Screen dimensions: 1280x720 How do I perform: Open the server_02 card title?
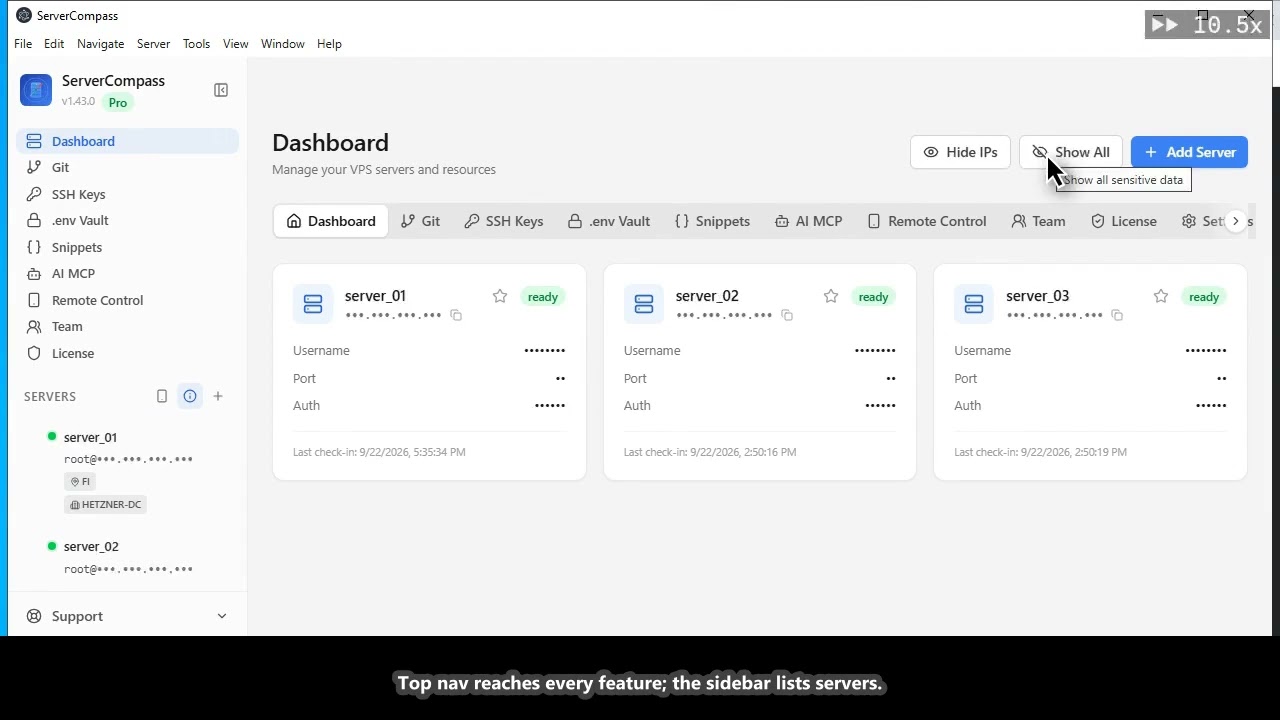click(707, 296)
